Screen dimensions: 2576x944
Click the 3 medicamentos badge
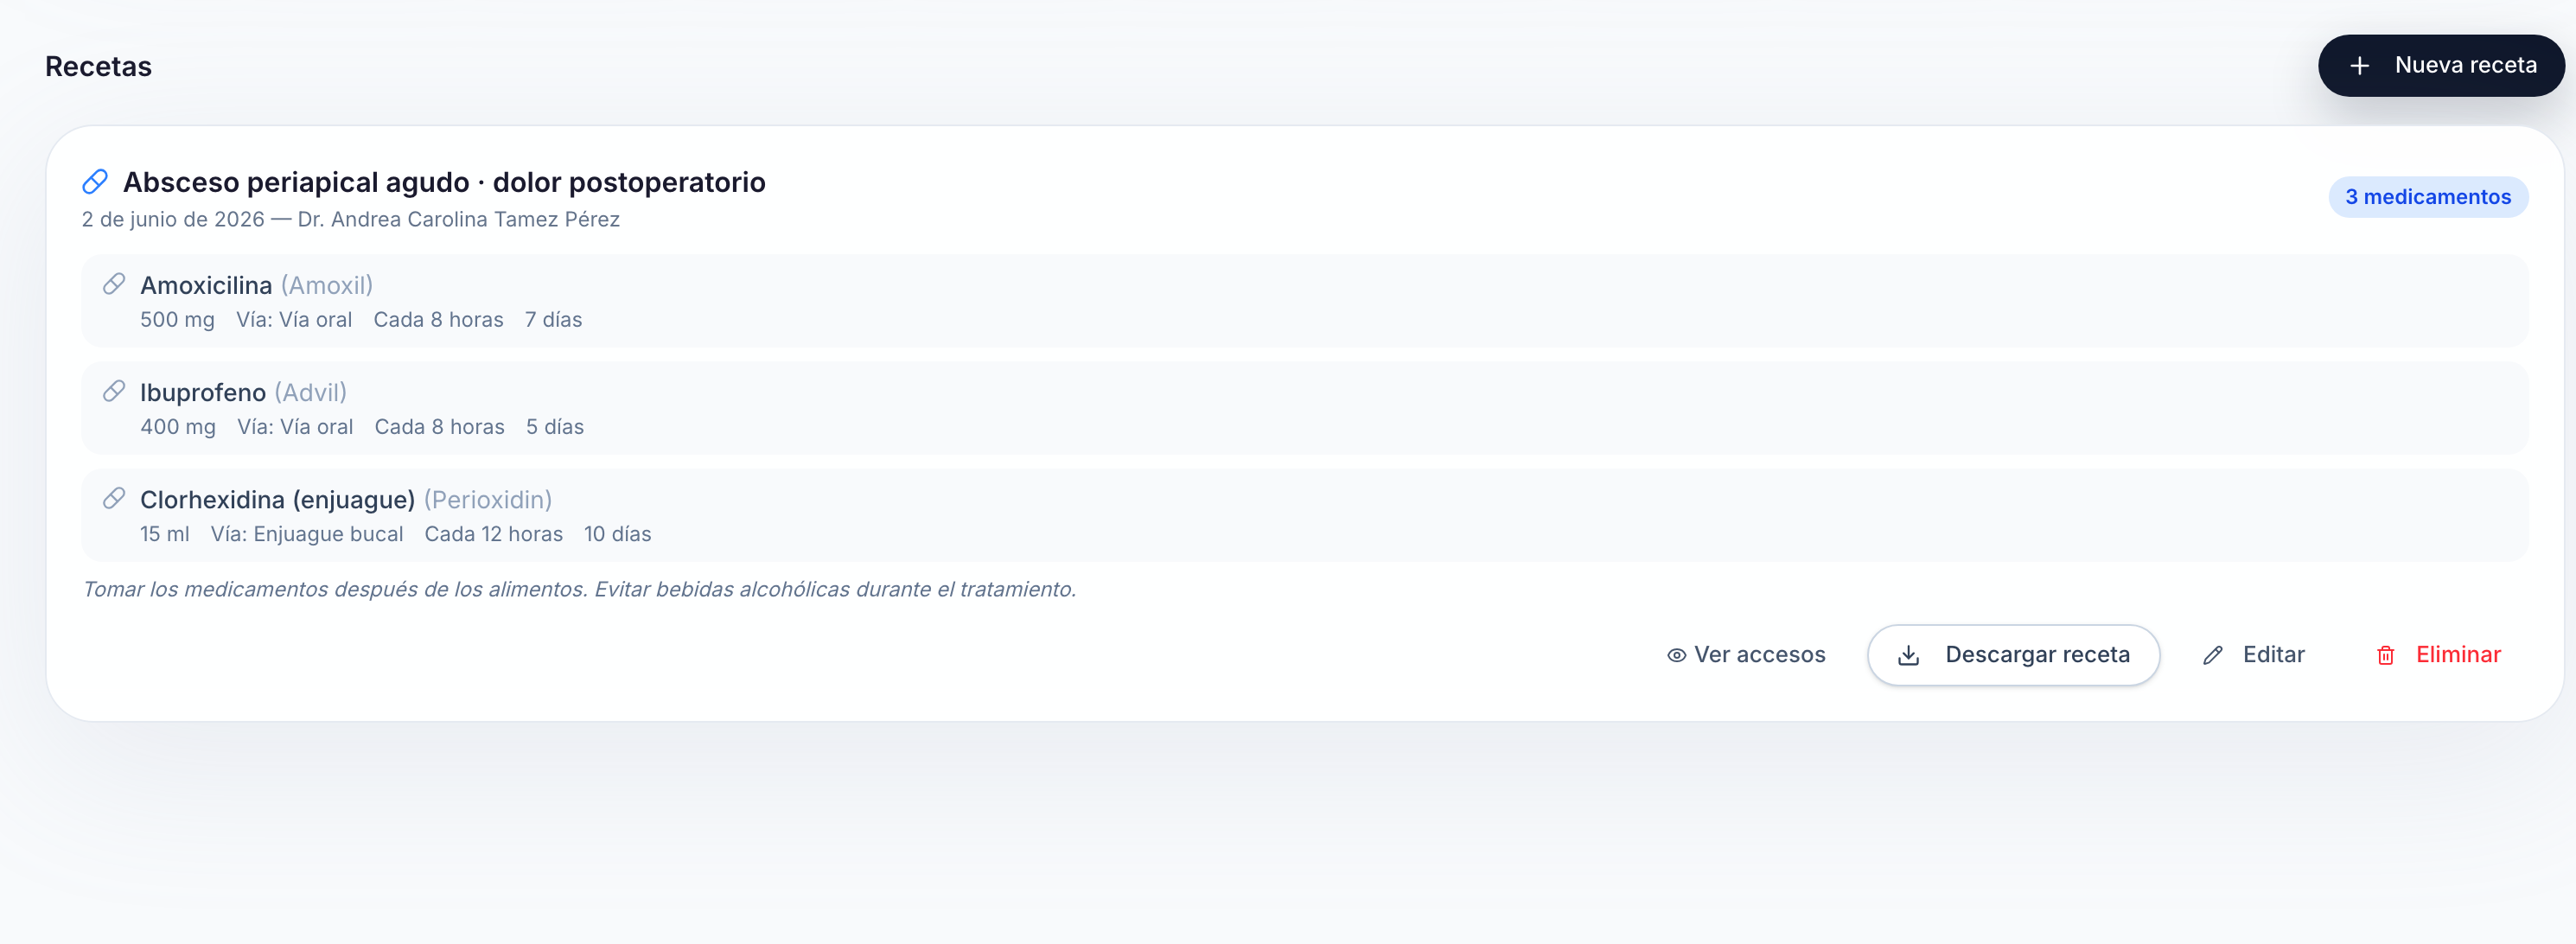(2428, 197)
